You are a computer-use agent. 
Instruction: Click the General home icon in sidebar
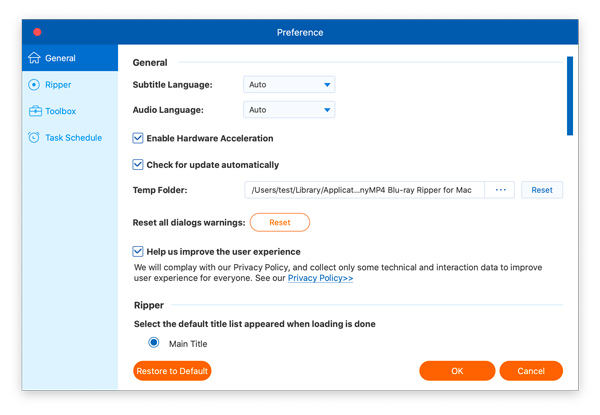(34, 58)
